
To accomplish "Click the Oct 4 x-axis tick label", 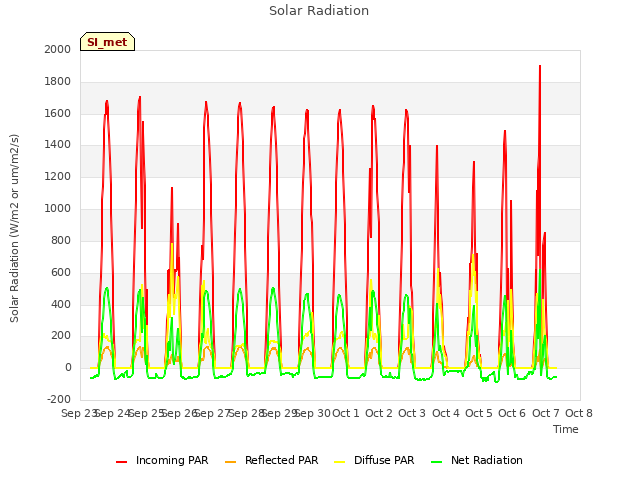I will (x=446, y=413).
